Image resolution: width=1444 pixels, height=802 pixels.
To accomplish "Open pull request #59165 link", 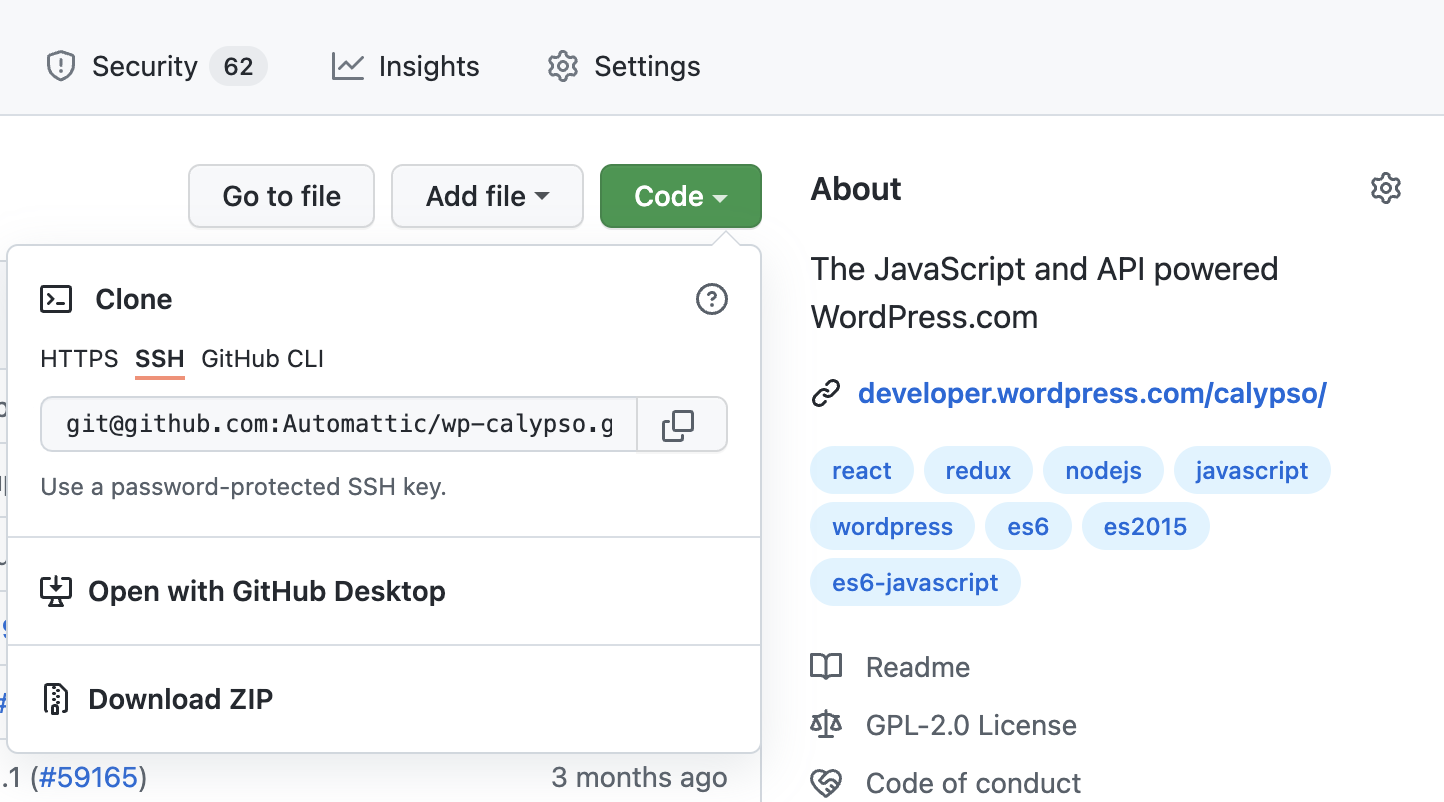I will pos(88,777).
